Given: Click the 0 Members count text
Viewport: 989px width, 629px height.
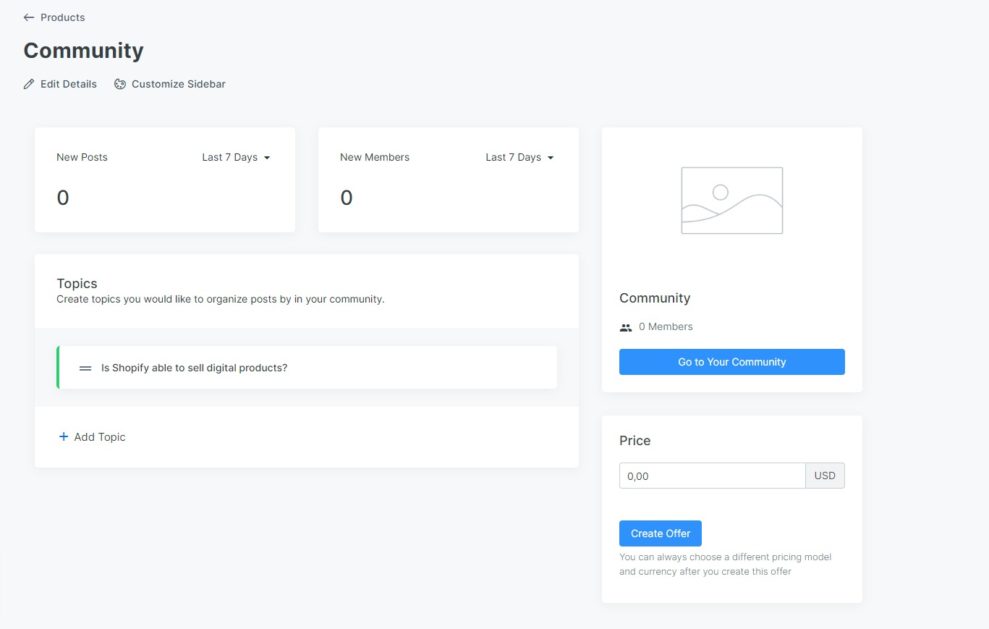Looking at the screenshot, I should coord(665,327).
